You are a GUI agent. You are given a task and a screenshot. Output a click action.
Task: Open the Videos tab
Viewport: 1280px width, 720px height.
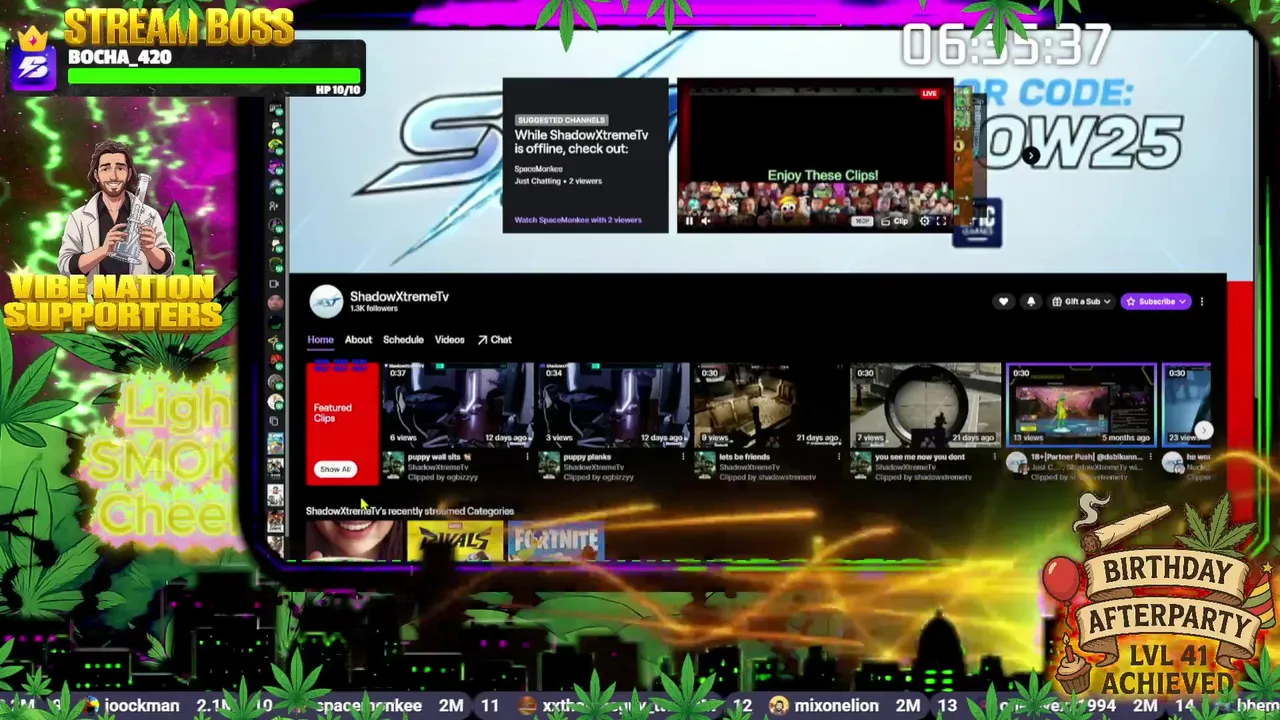449,340
